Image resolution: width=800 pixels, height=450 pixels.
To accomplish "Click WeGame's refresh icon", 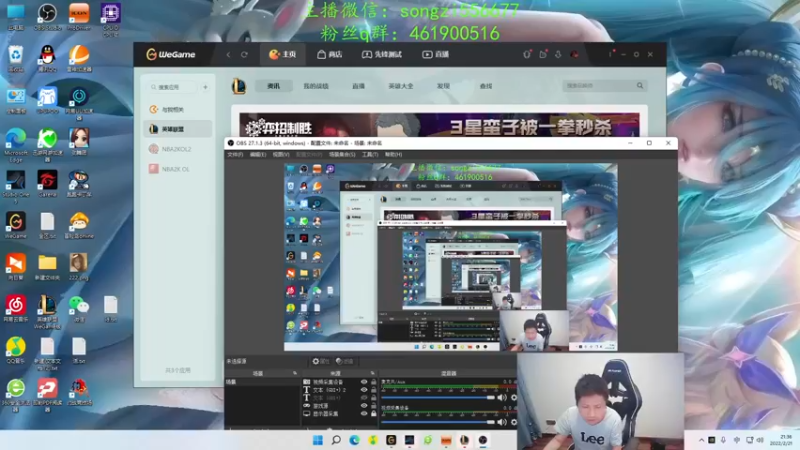I will [244, 55].
